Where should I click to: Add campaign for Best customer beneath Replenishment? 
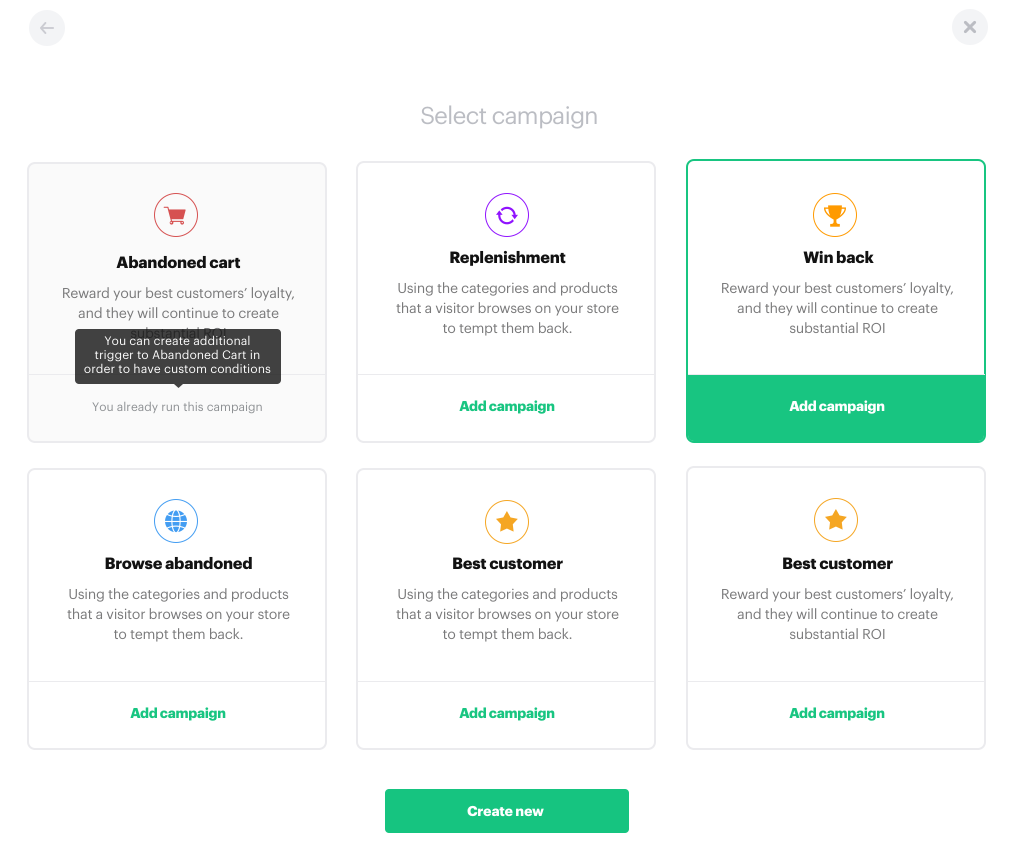(507, 713)
